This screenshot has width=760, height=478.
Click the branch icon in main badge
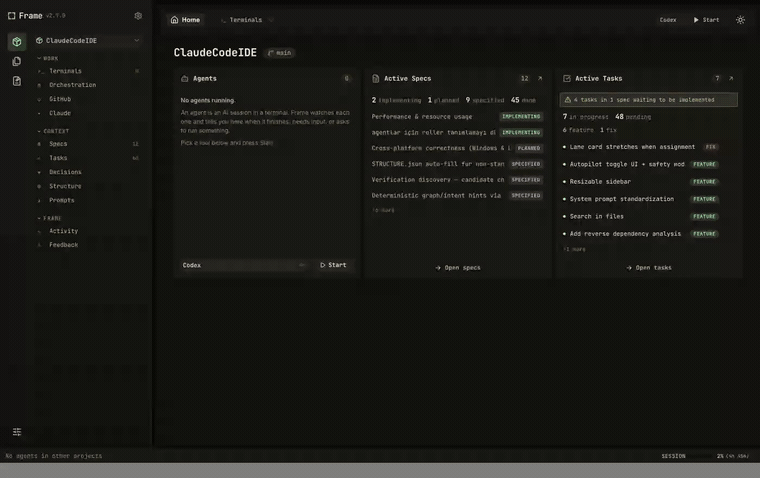tap(271, 53)
